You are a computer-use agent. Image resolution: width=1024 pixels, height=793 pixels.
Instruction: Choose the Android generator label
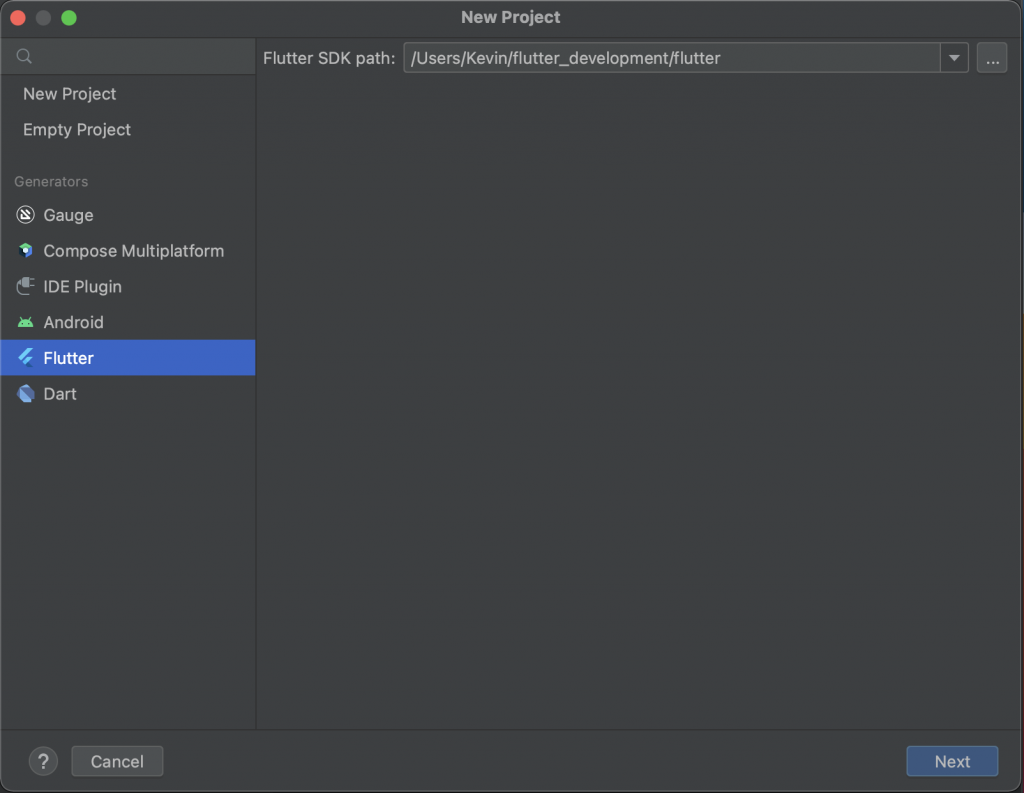click(74, 322)
